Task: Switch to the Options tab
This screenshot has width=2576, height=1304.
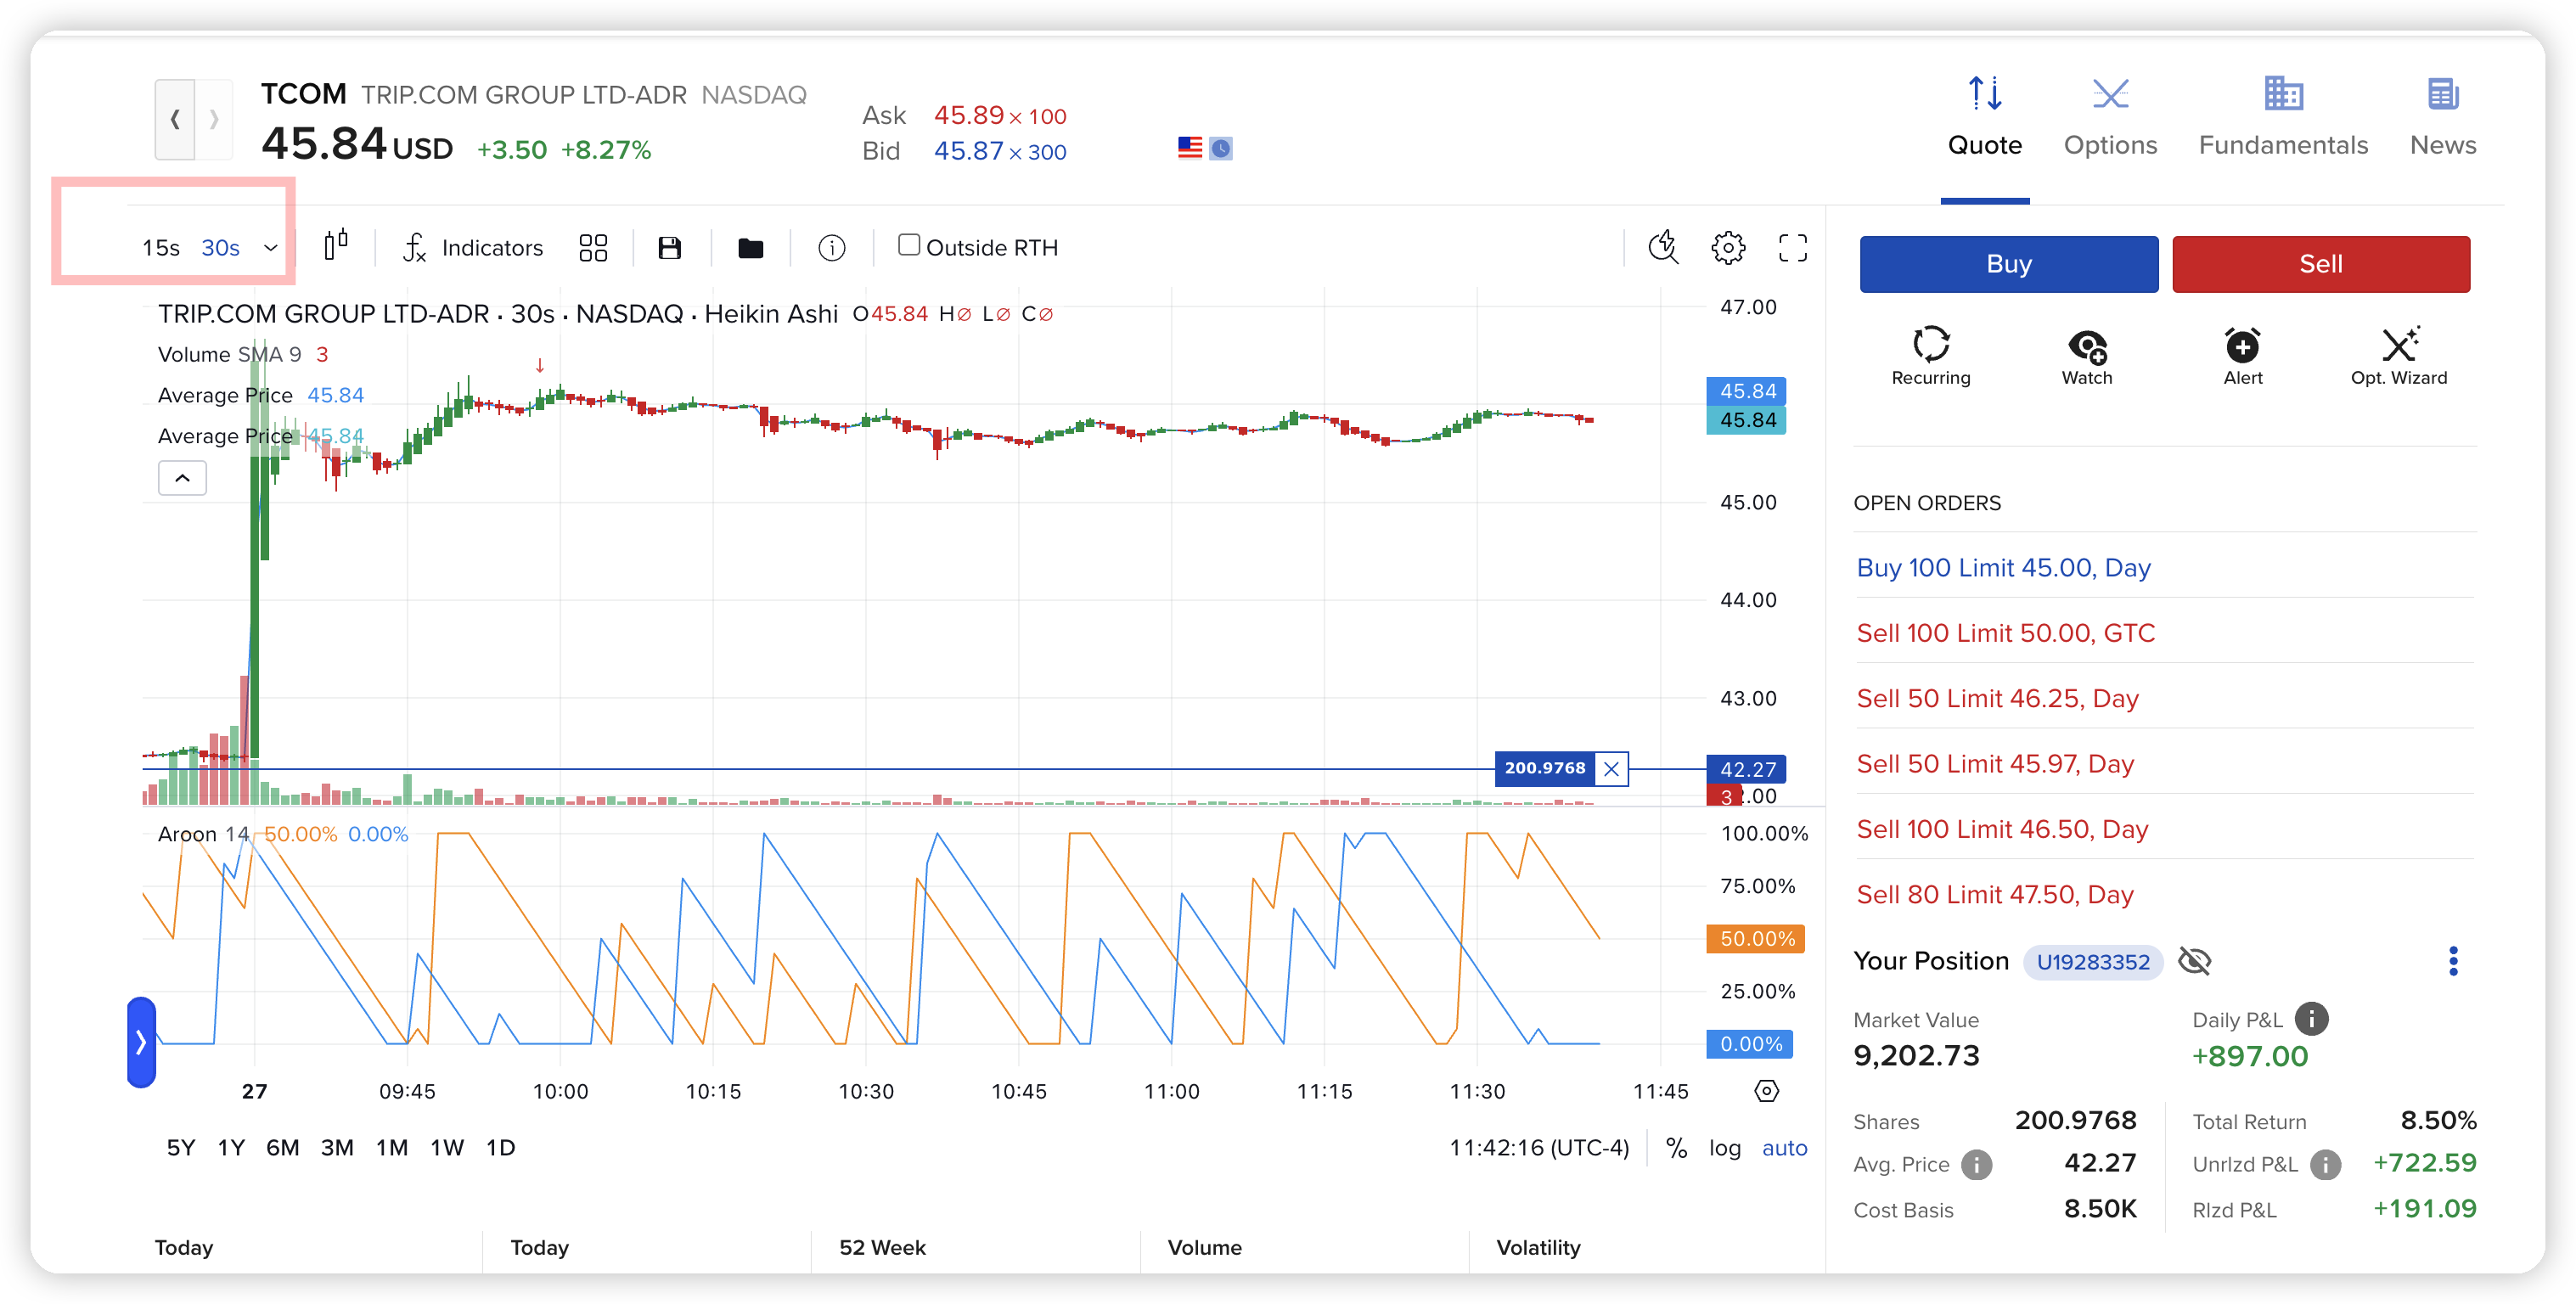Action: click(2110, 118)
